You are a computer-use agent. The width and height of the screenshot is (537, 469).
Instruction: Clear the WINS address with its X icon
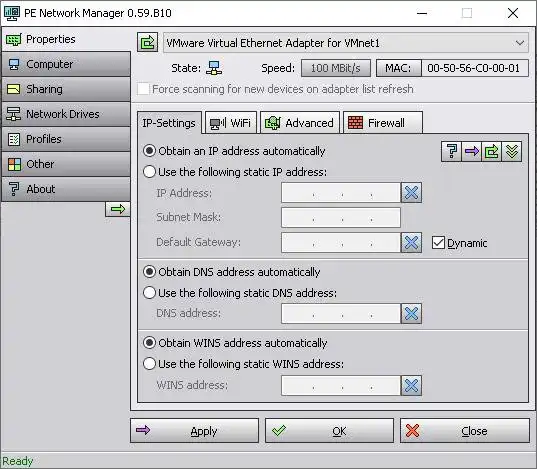(411, 385)
